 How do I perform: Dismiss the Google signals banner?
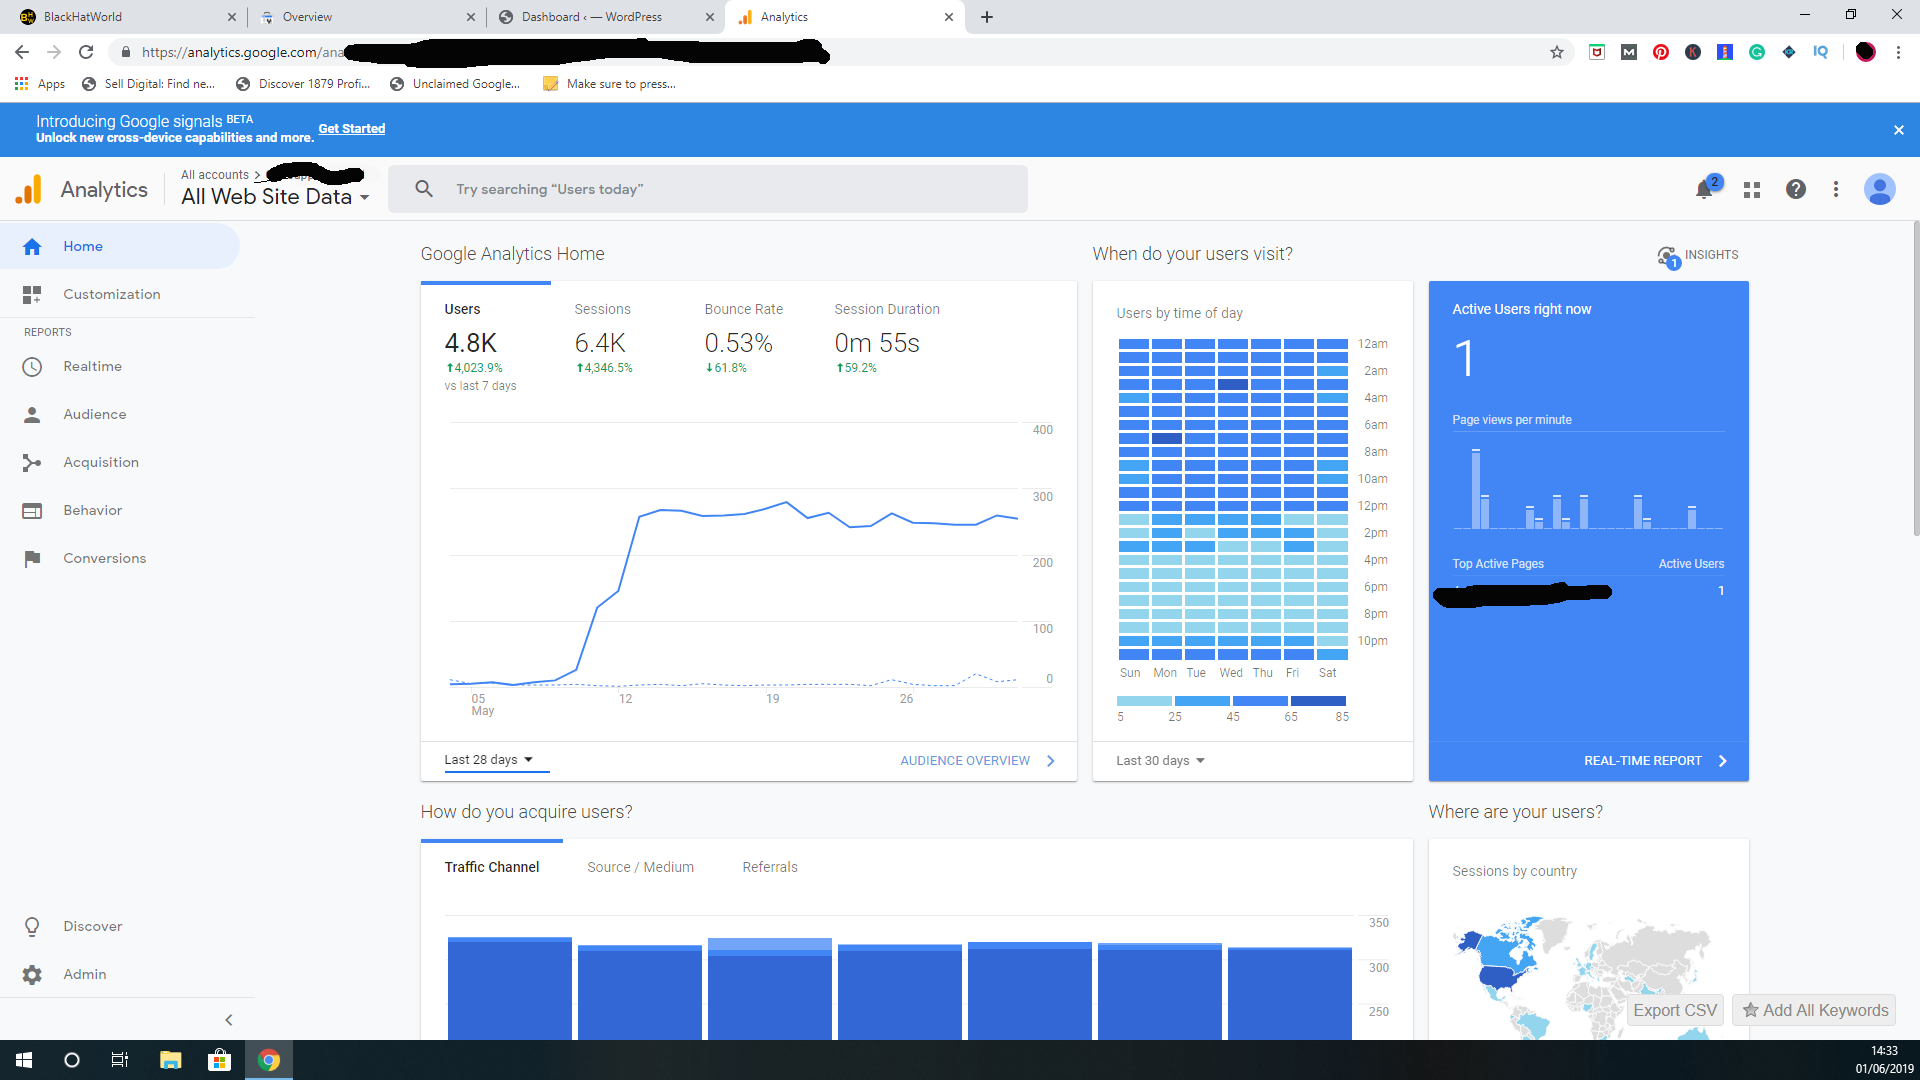(1899, 130)
